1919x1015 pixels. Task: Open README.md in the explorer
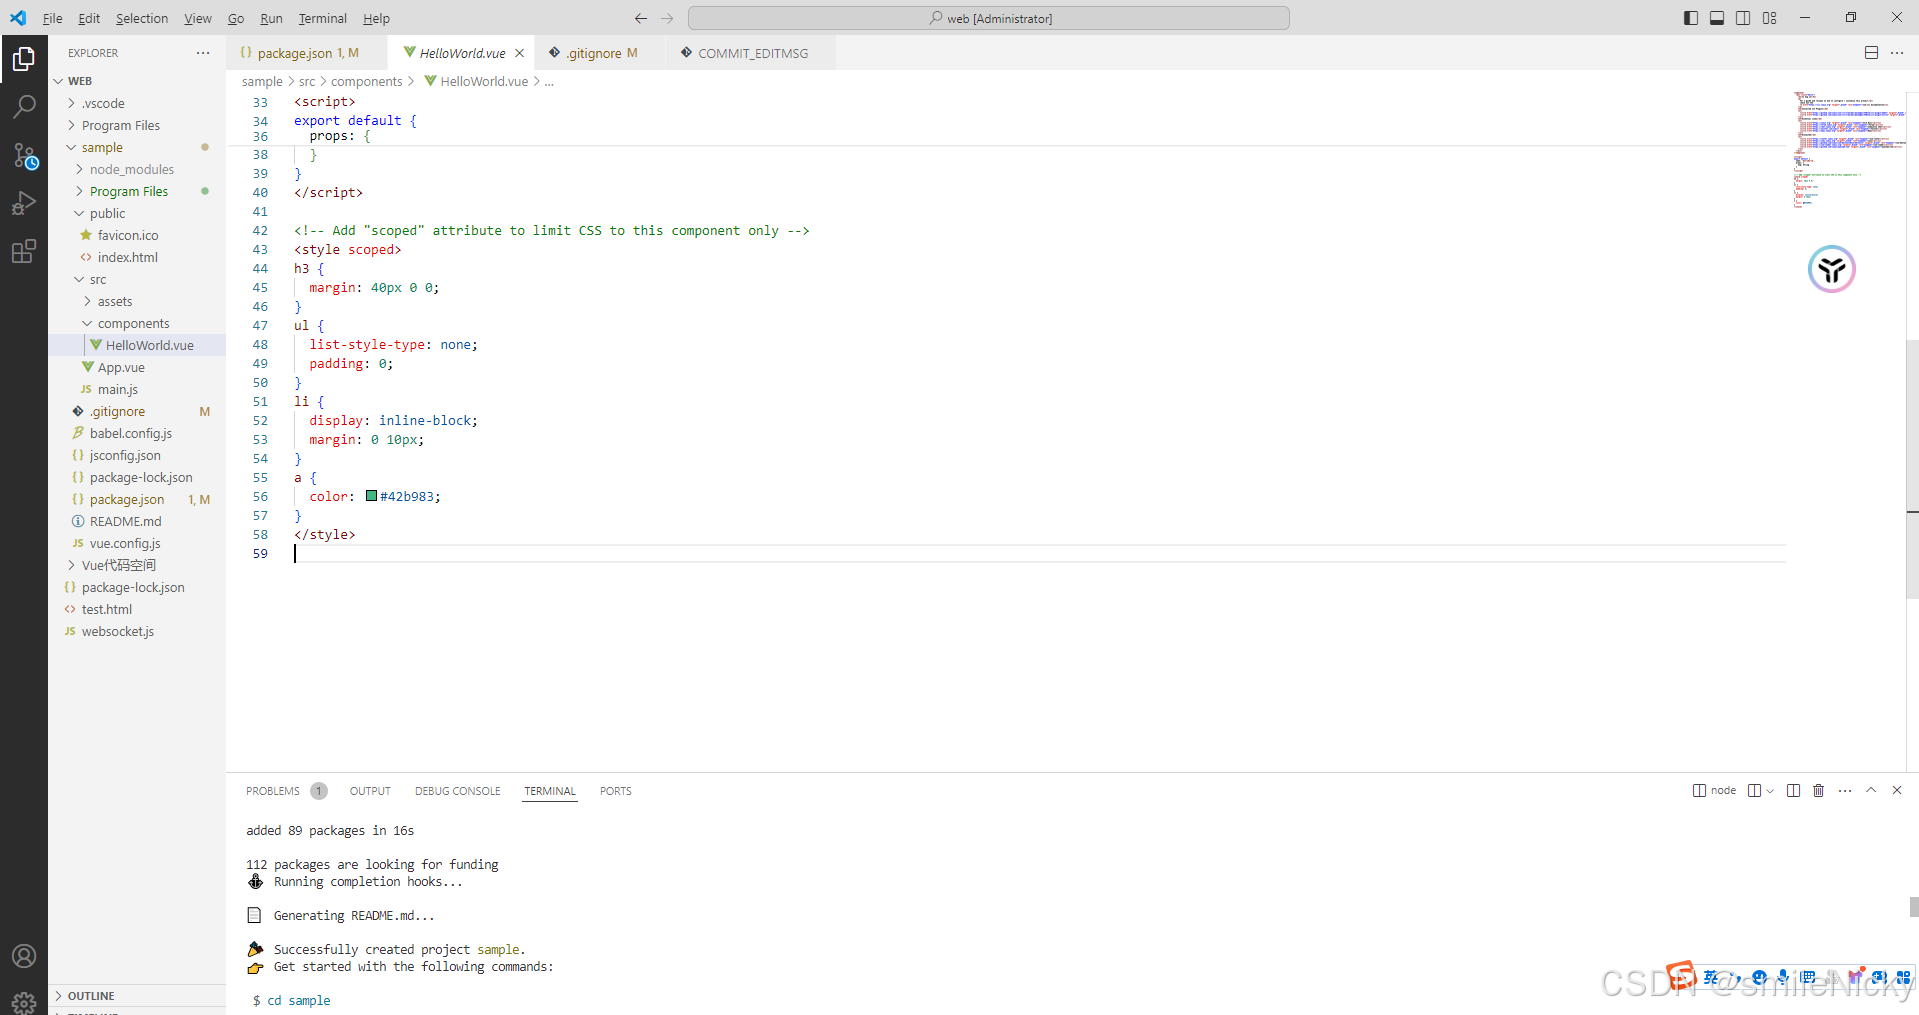click(x=137, y=521)
